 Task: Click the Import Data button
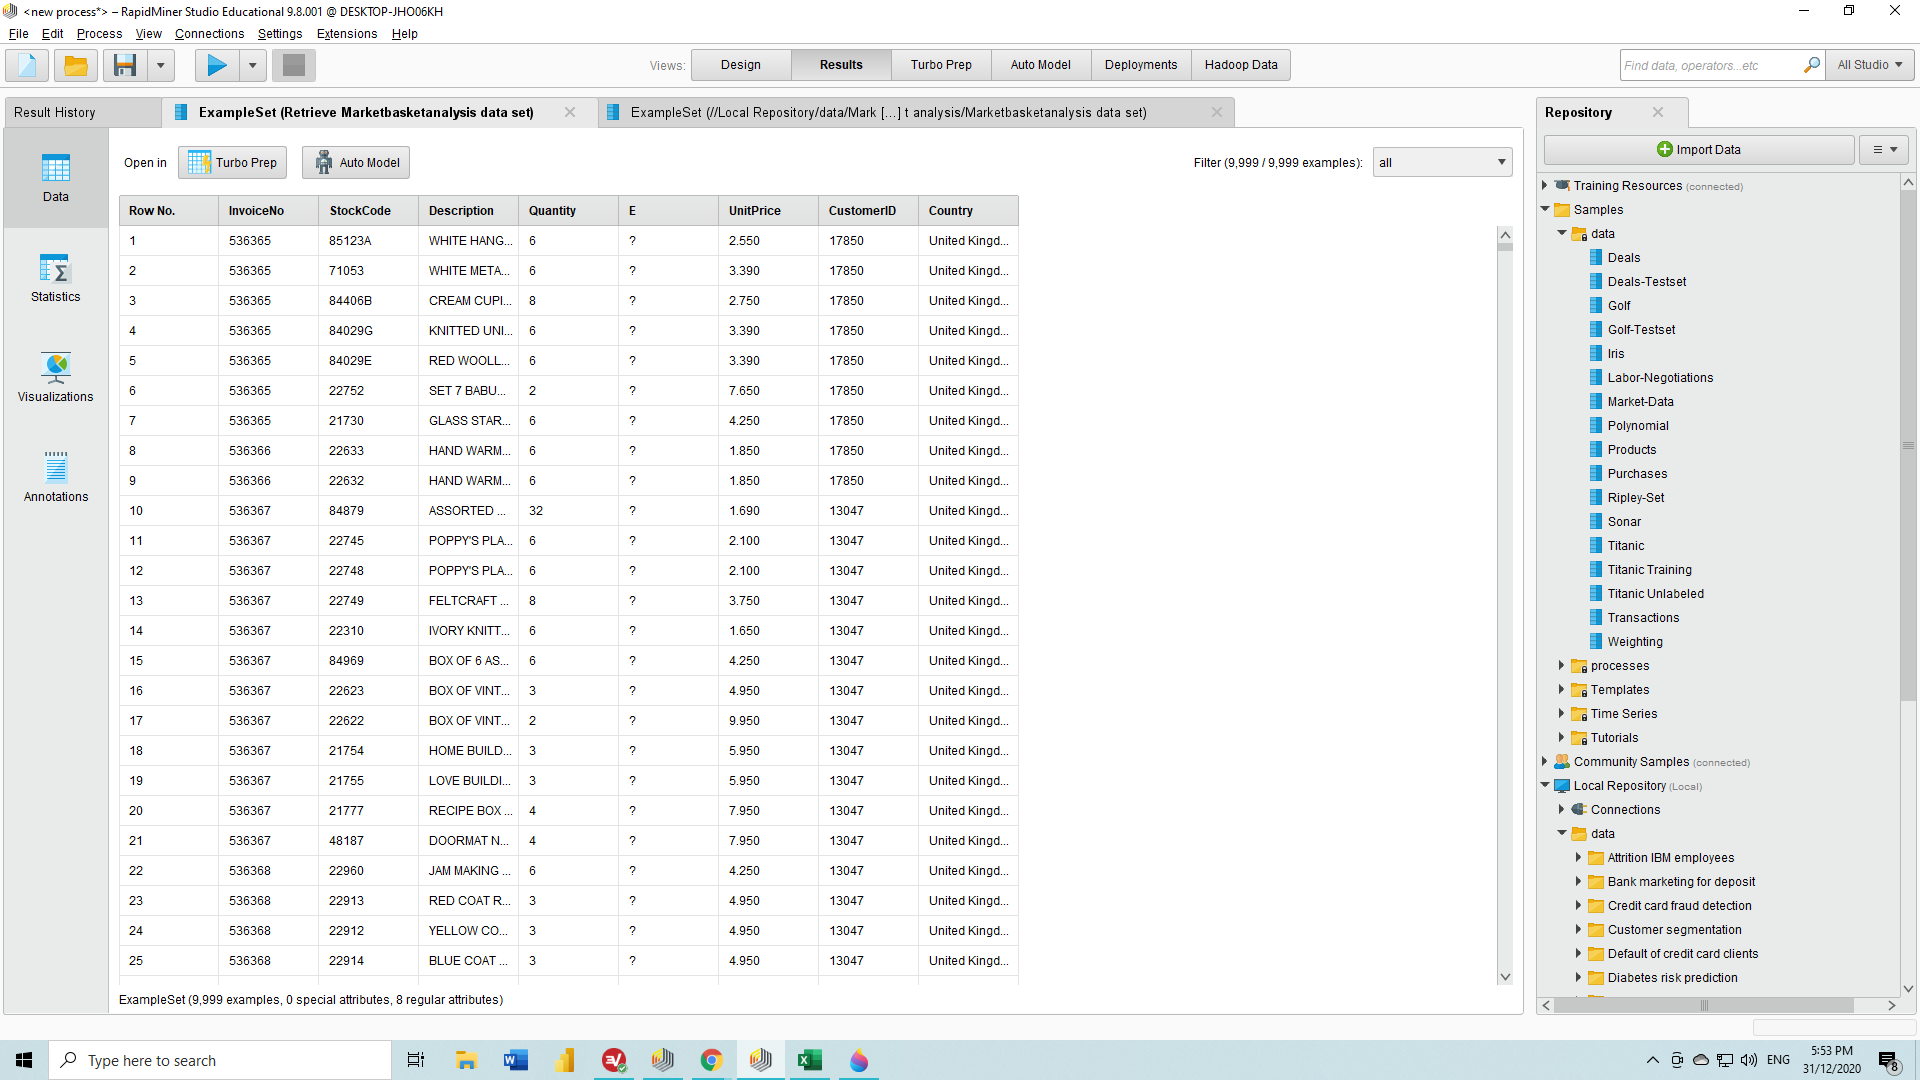tap(1698, 149)
